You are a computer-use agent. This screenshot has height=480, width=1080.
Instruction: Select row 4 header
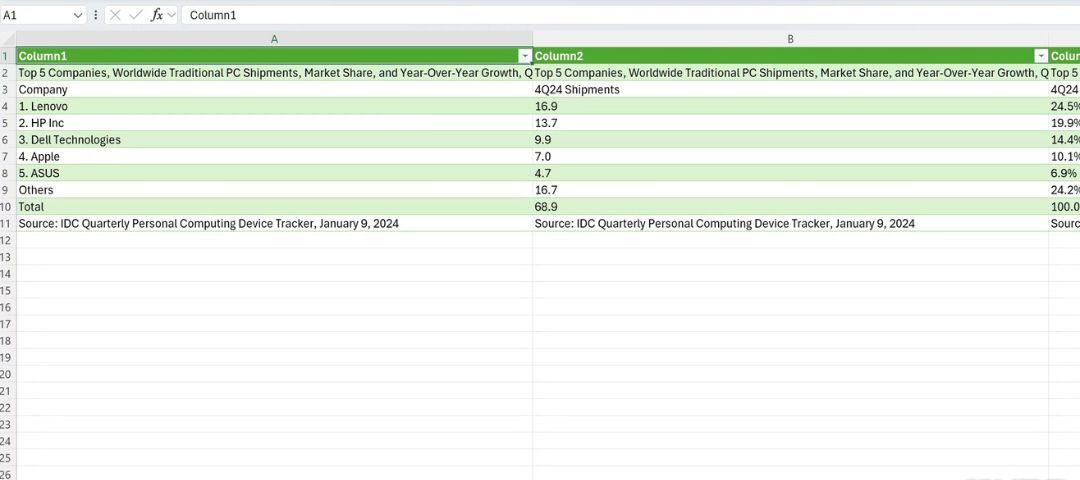tap(8, 106)
